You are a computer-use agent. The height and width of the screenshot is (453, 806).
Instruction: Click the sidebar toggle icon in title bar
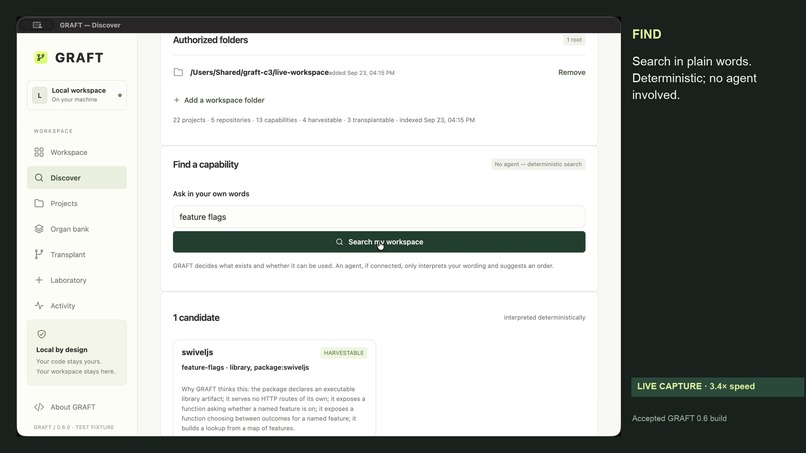point(37,25)
